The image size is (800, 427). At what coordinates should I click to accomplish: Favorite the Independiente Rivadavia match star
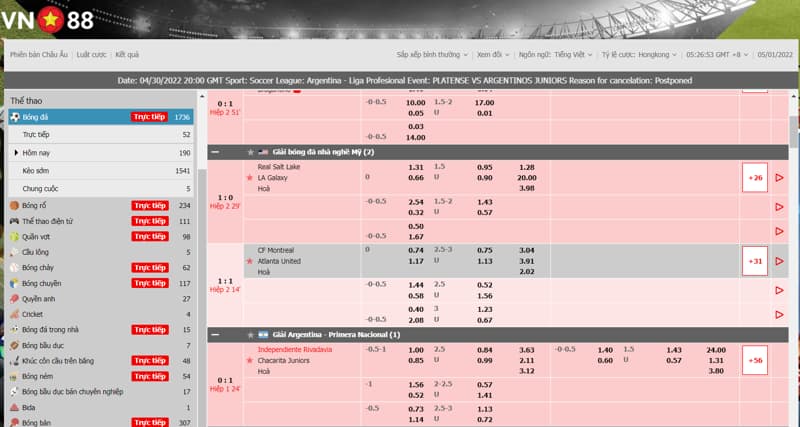click(249, 361)
